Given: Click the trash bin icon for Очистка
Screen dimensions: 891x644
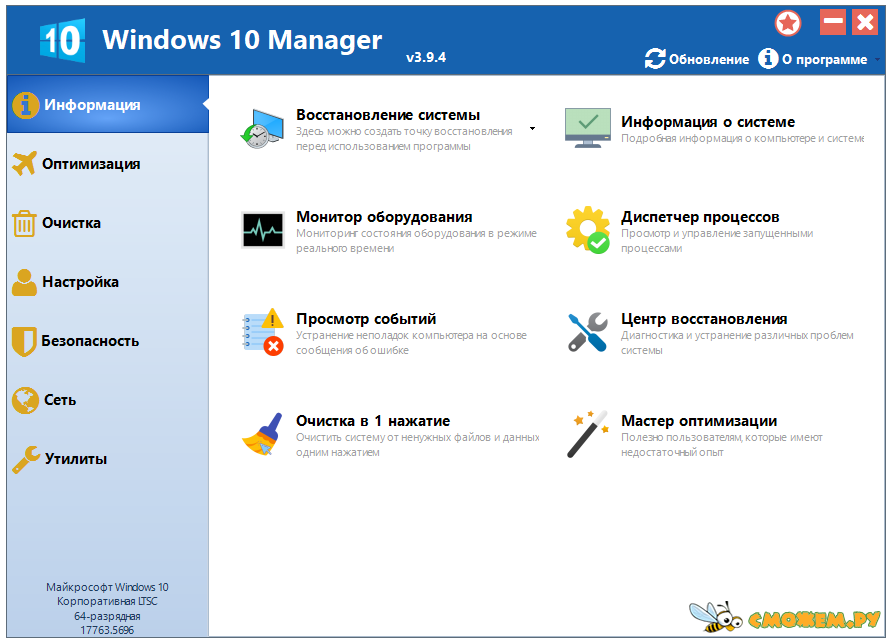Looking at the screenshot, I should (24, 223).
